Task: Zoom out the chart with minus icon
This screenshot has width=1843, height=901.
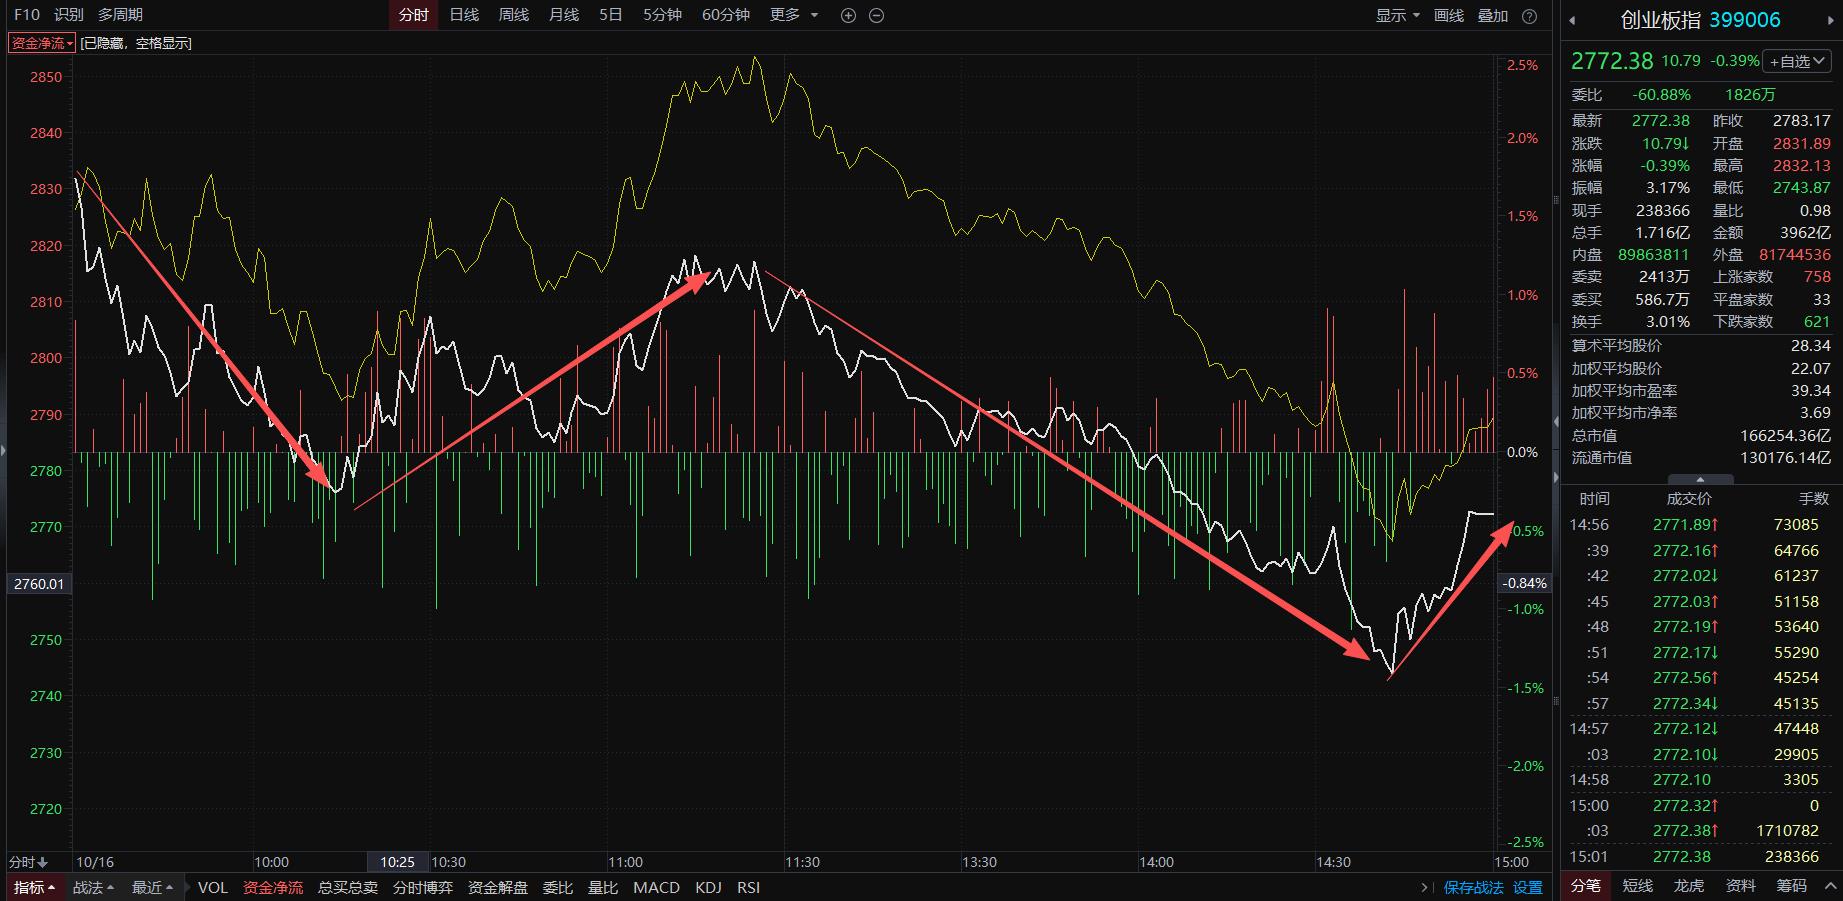Action: pos(877,16)
